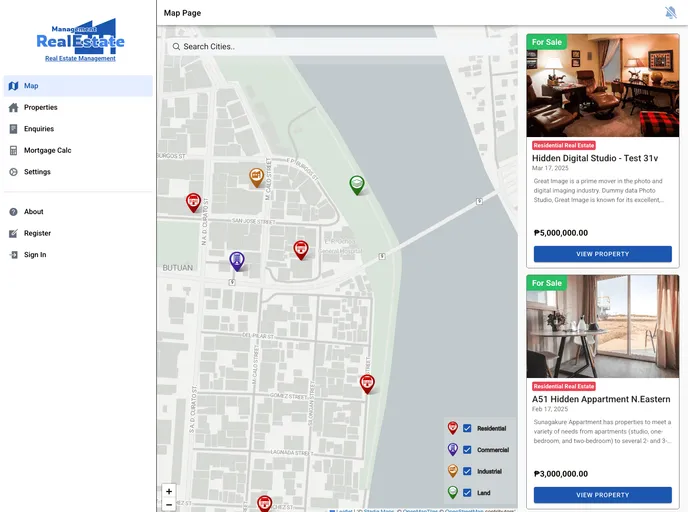688x512 pixels.
Task: Select the purple commercial map marker
Action: [x=237, y=261]
